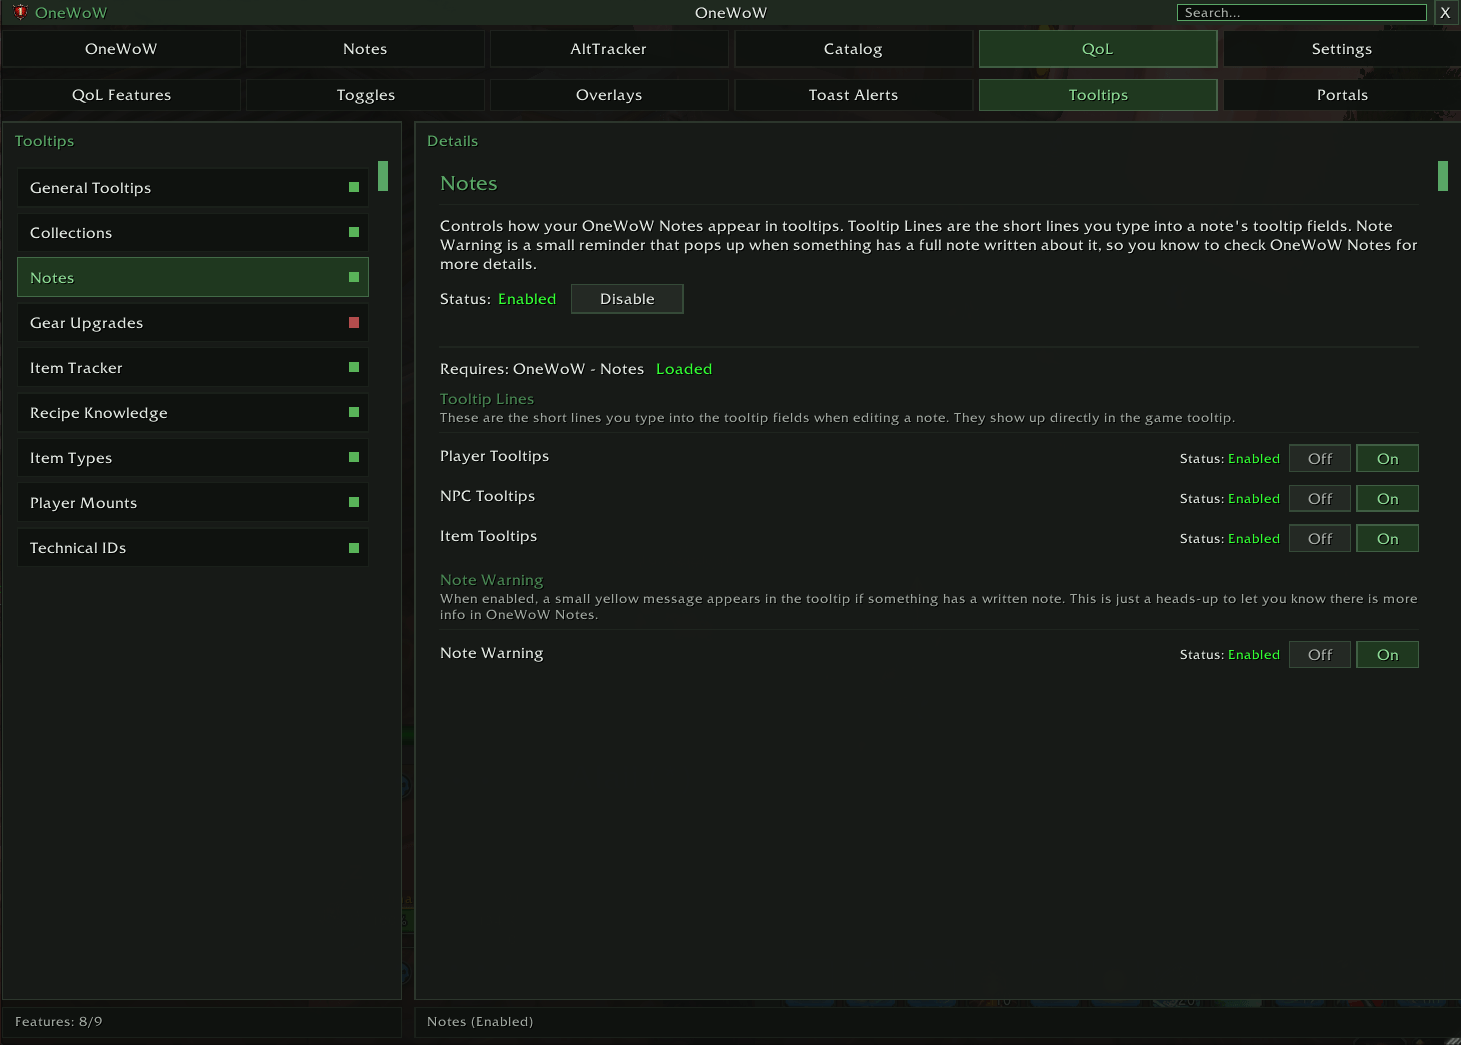The width and height of the screenshot is (1461, 1045).
Task: Open the AltTracker tab
Action: point(609,48)
